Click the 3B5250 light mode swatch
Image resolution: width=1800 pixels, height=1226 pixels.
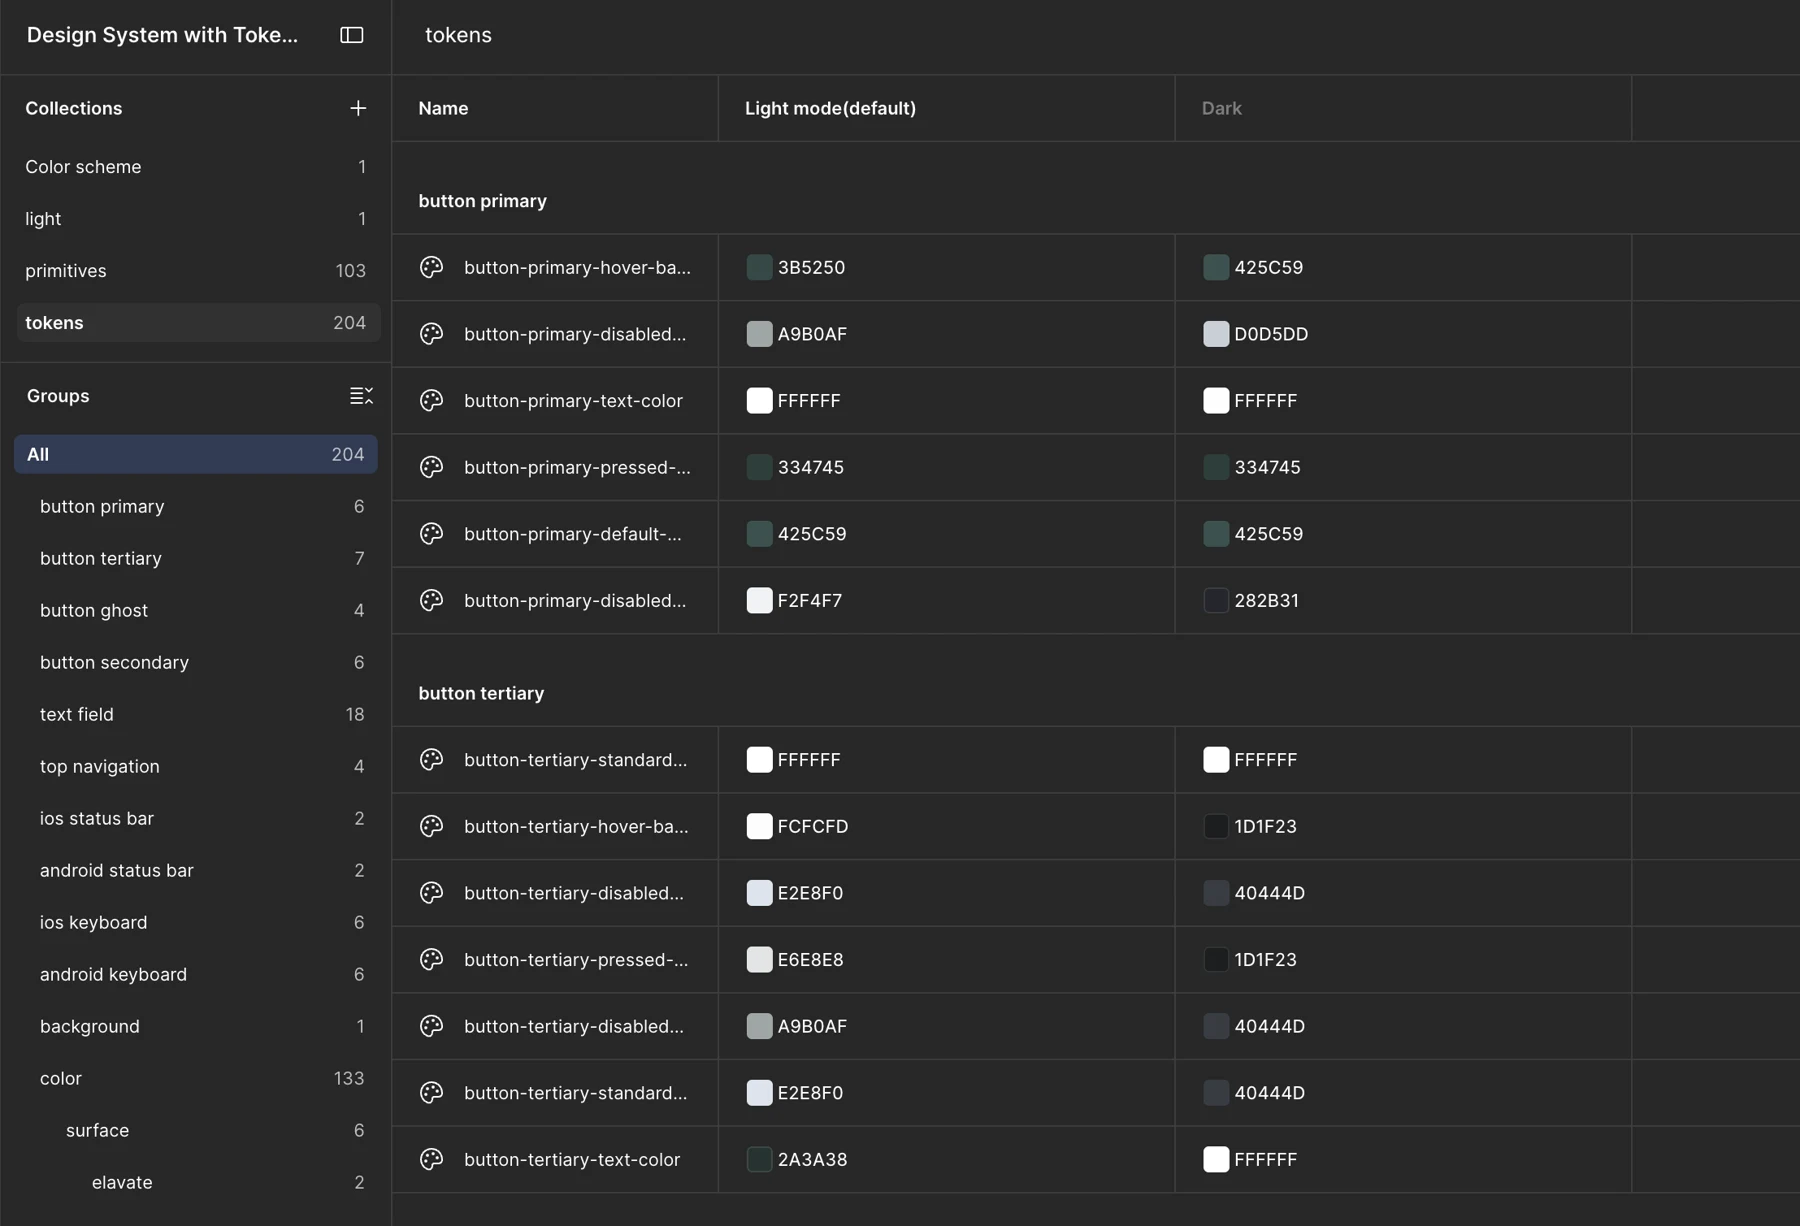pos(759,267)
